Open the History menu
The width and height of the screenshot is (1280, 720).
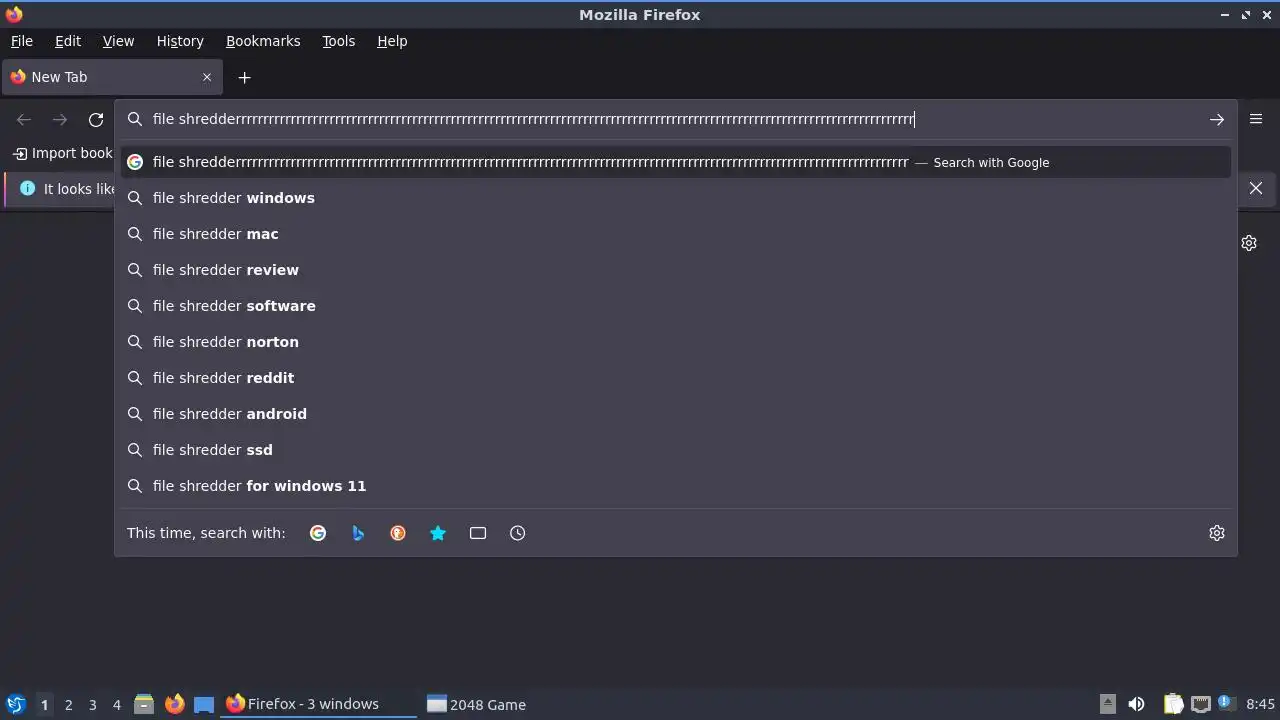click(x=180, y=41)
